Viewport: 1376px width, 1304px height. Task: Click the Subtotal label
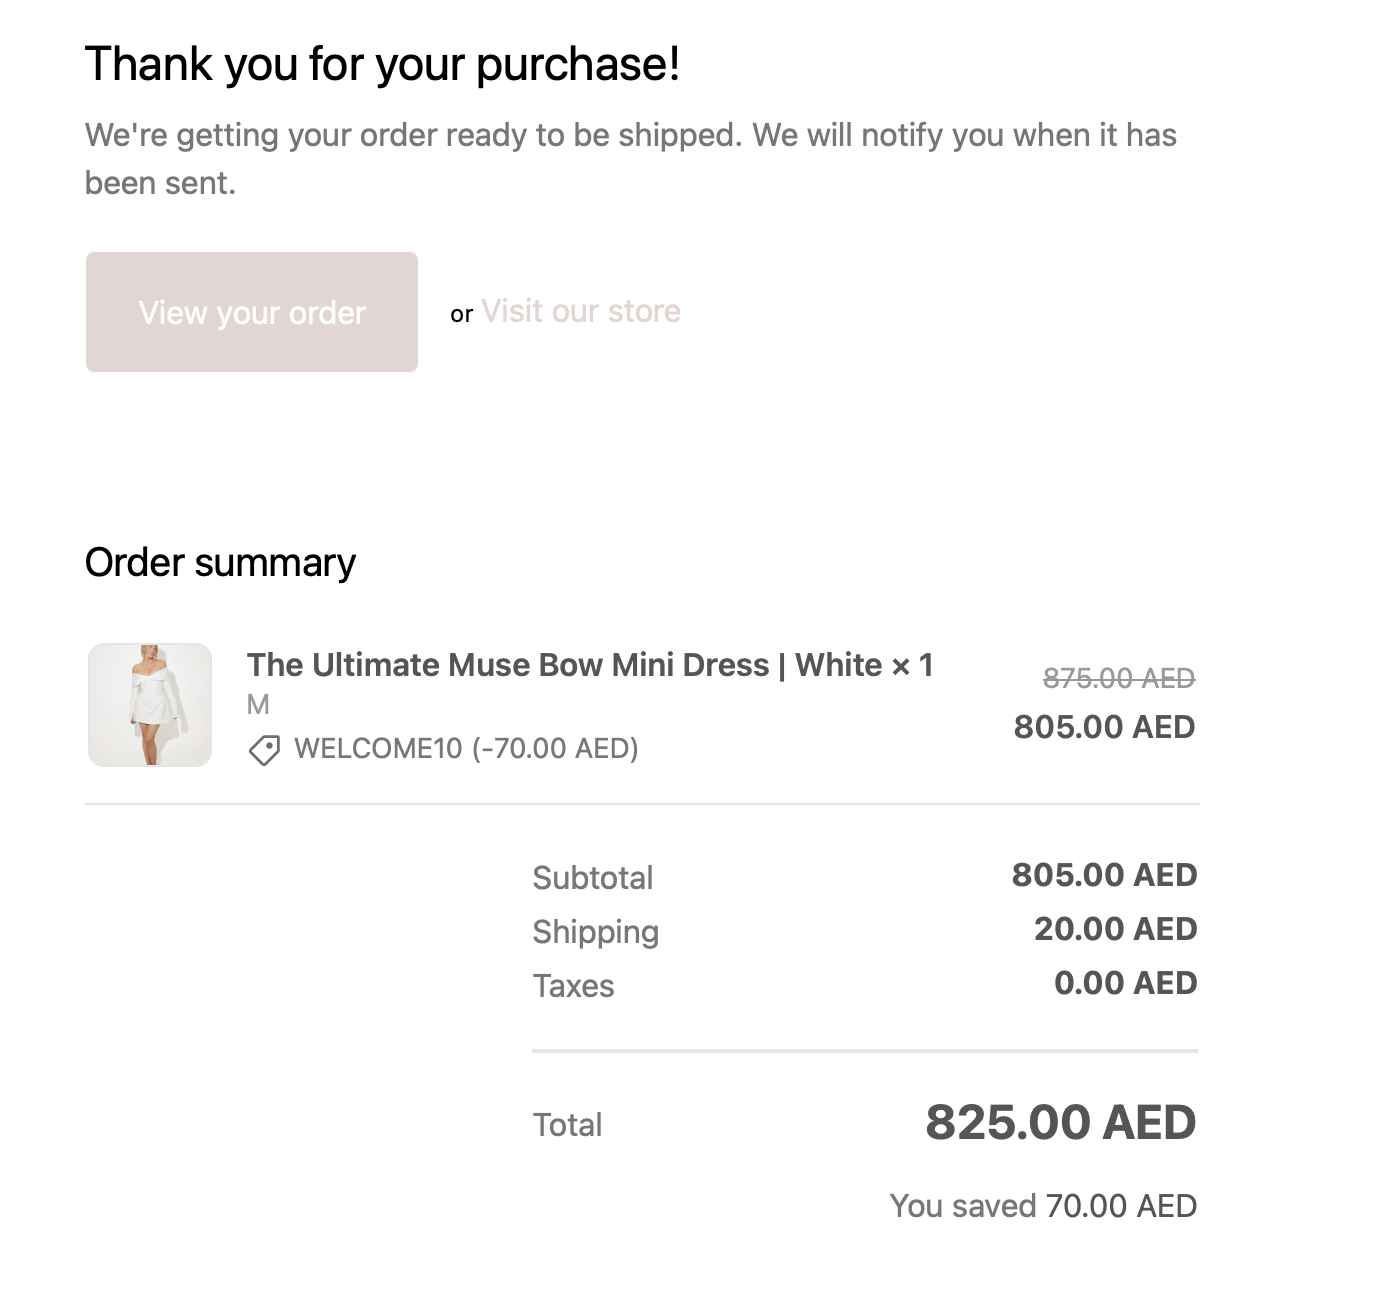592,878
